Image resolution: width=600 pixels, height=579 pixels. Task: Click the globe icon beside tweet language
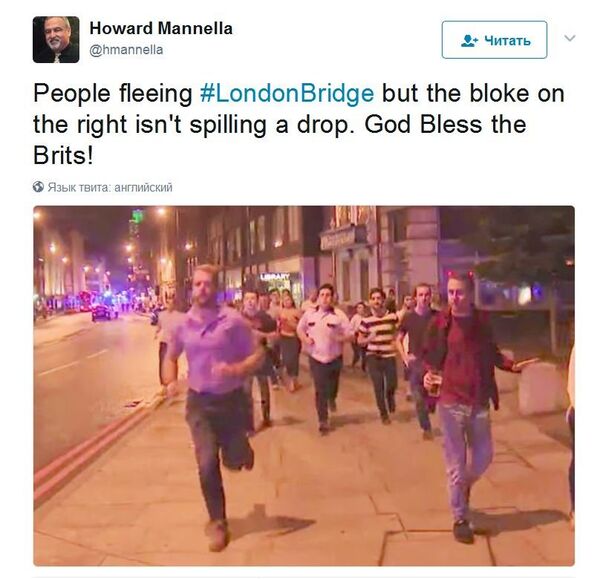point(38,187)
